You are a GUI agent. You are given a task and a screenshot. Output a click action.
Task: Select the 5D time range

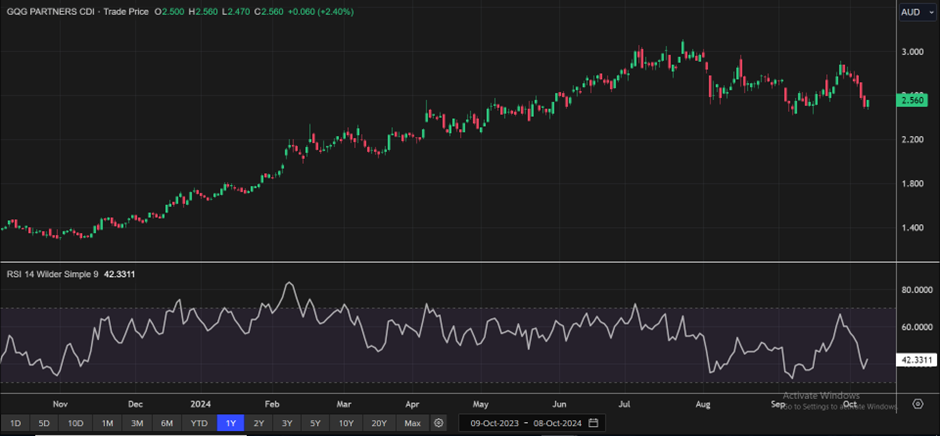click(x=44, y=423)
